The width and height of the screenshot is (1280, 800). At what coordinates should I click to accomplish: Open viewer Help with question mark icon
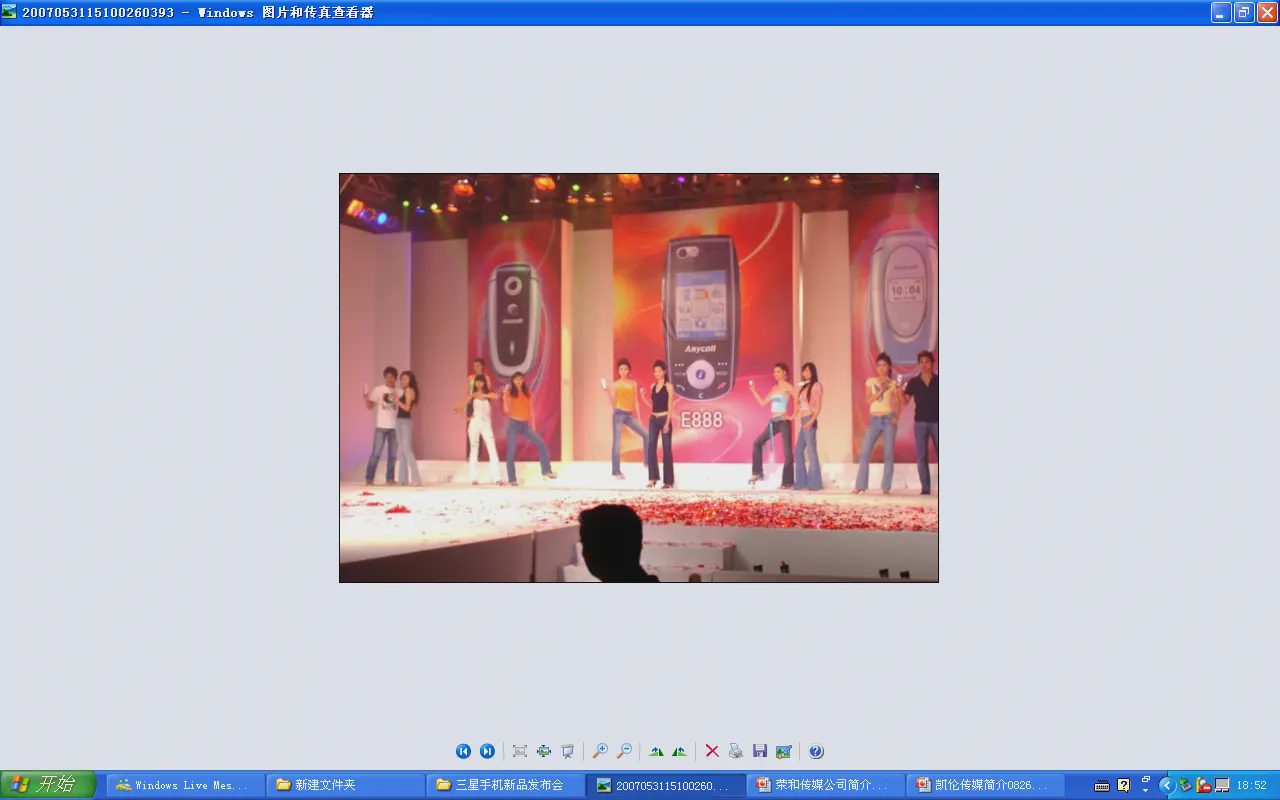(x=816, y=751)
